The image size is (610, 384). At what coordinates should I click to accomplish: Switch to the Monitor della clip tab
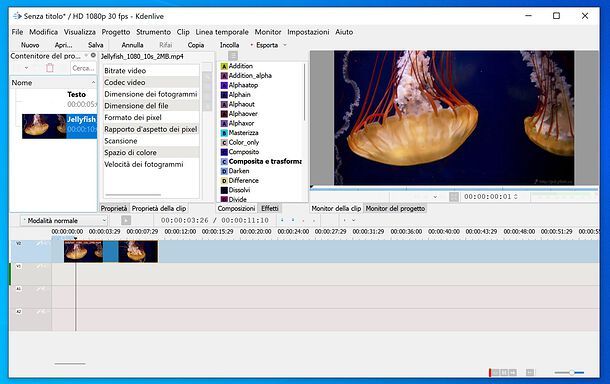[x=336, y=209]
